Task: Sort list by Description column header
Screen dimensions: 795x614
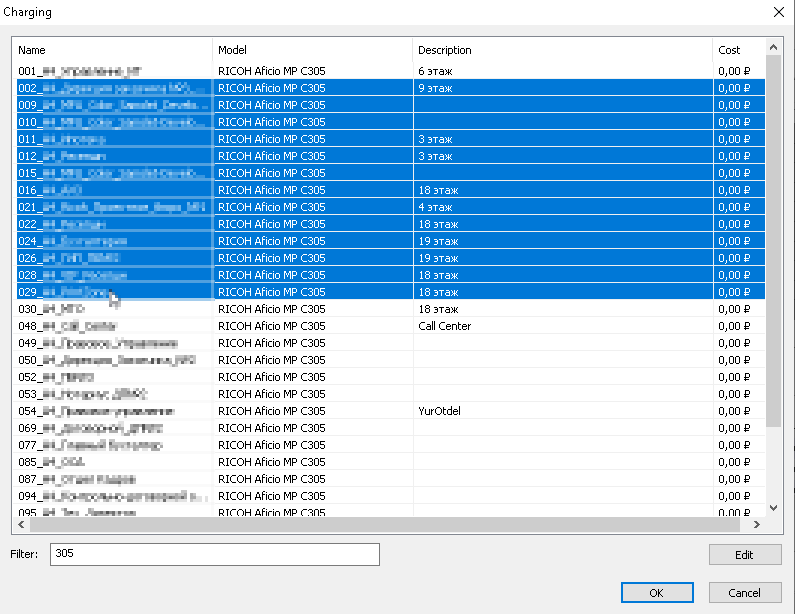Action: [562, 50]
